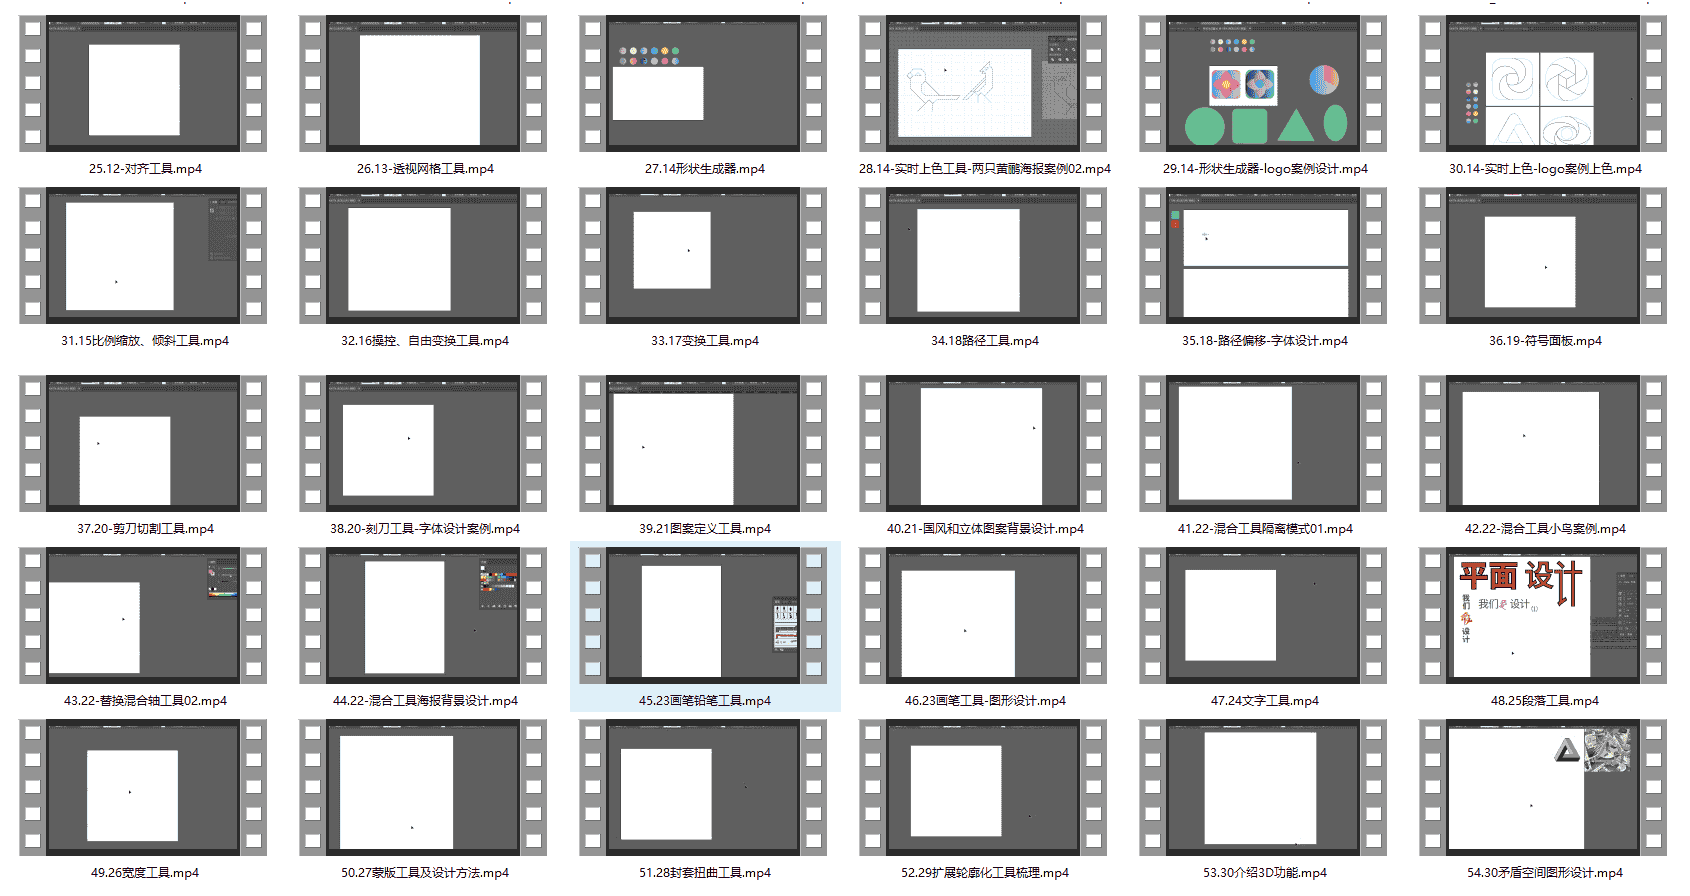The width and height of the screenshot is (1690, 896).
Task: Click file name 36.19-符号面板.mp4
Action: coord(1545,341)
